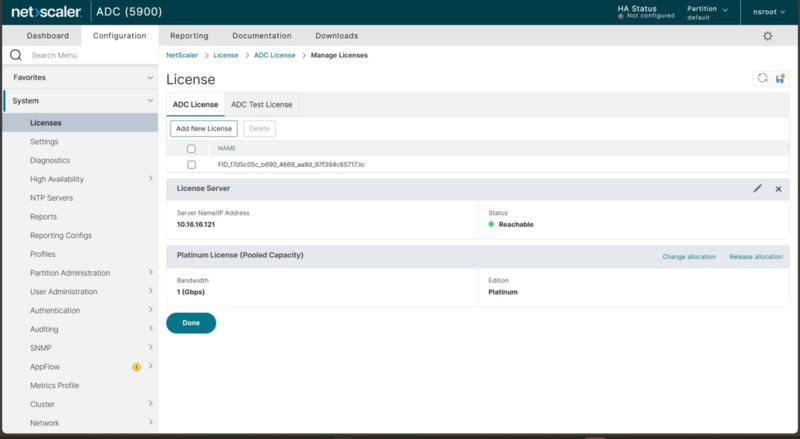Open Reports in the sidebar
Image resolution: width=800 pixels, height=439 pixels.
43,216
